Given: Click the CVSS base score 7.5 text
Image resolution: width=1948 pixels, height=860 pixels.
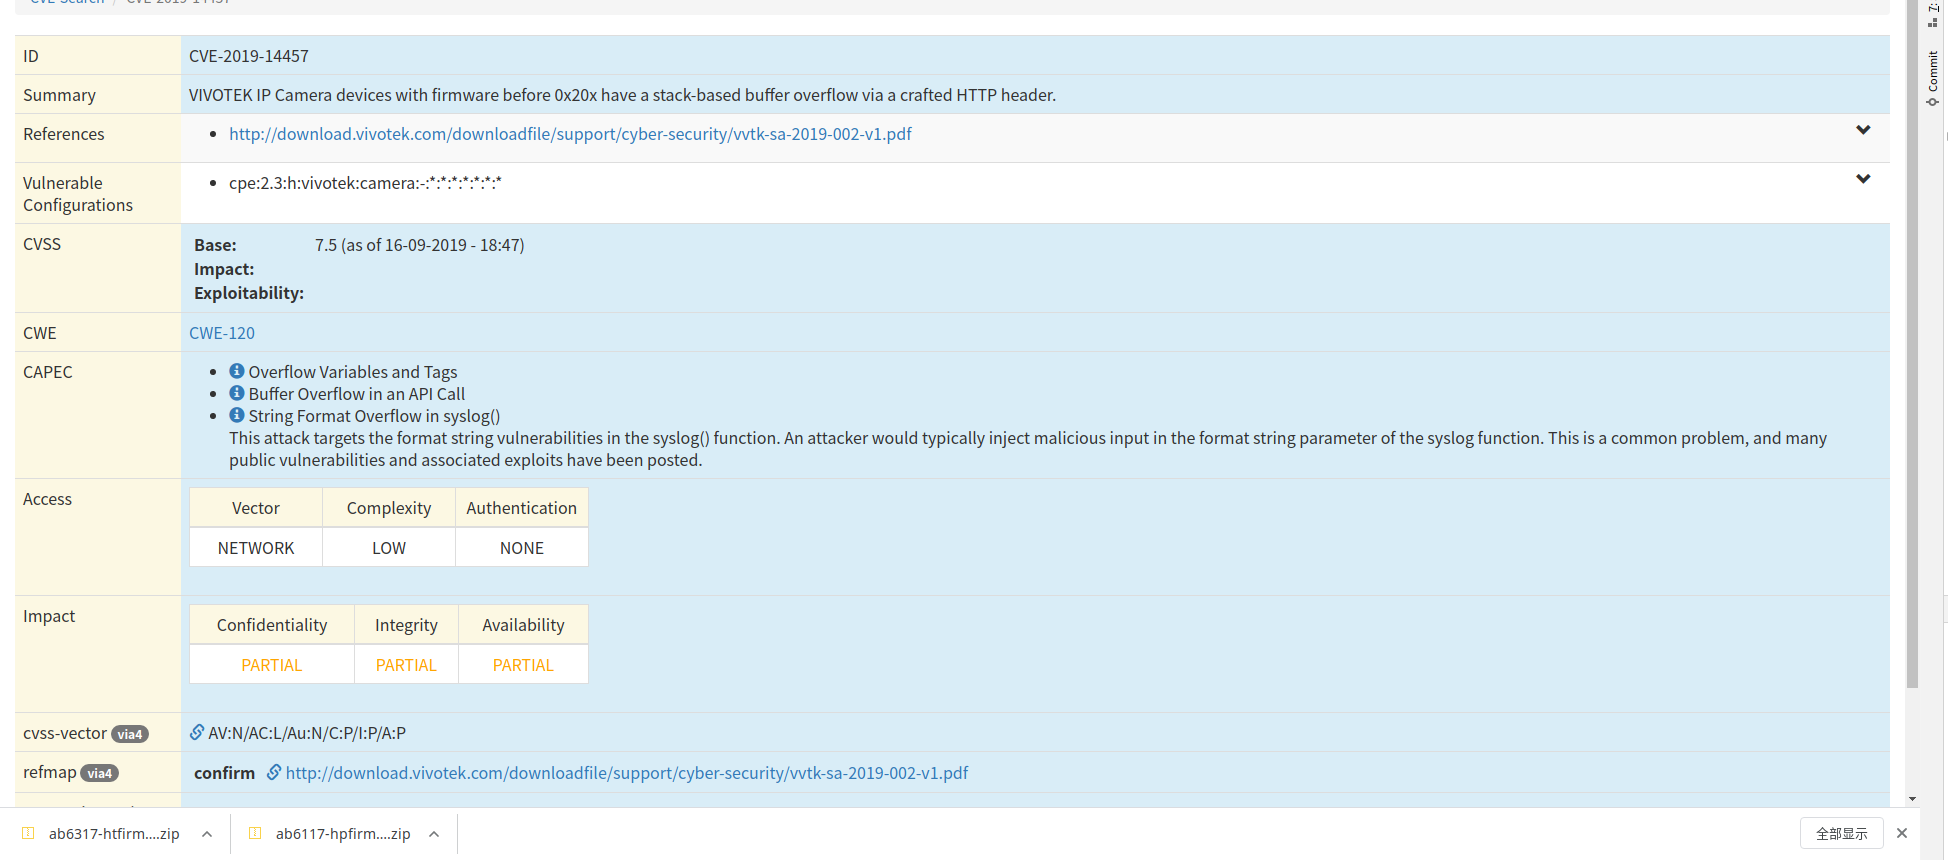Looking at the screenshot, I should [419, 245].
